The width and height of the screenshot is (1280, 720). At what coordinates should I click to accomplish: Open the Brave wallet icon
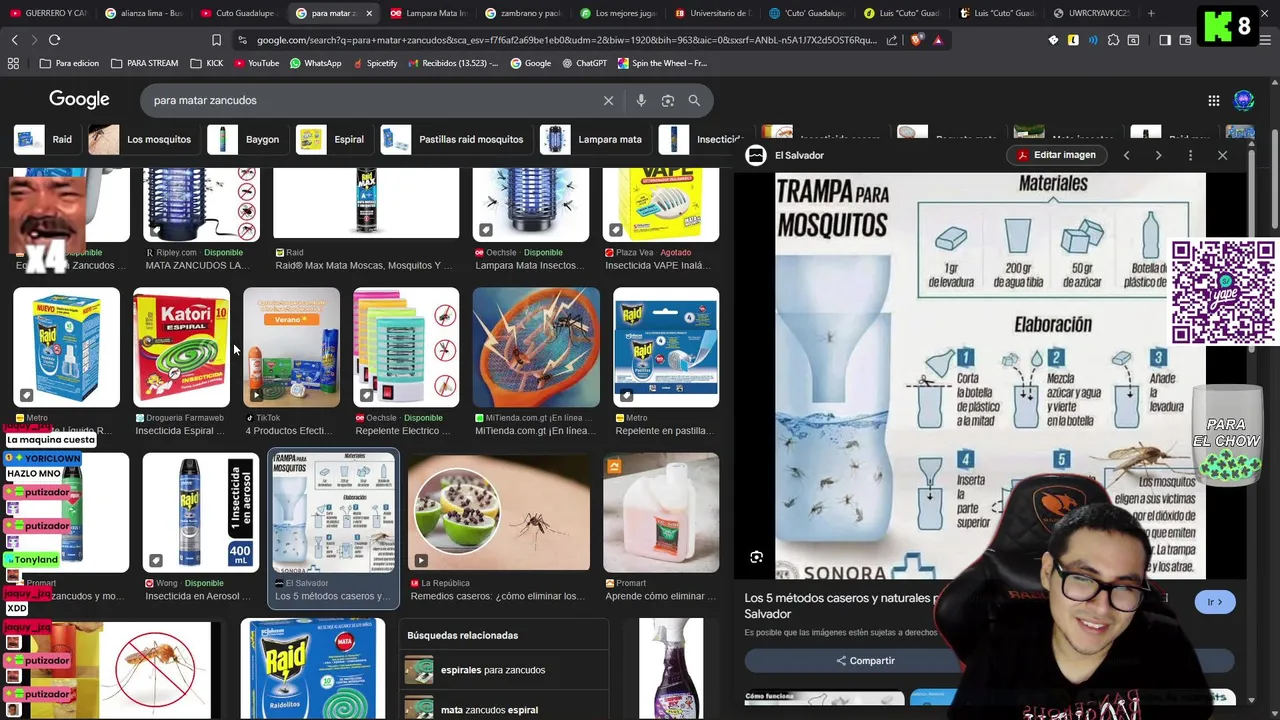click(x=1185, y=40)
